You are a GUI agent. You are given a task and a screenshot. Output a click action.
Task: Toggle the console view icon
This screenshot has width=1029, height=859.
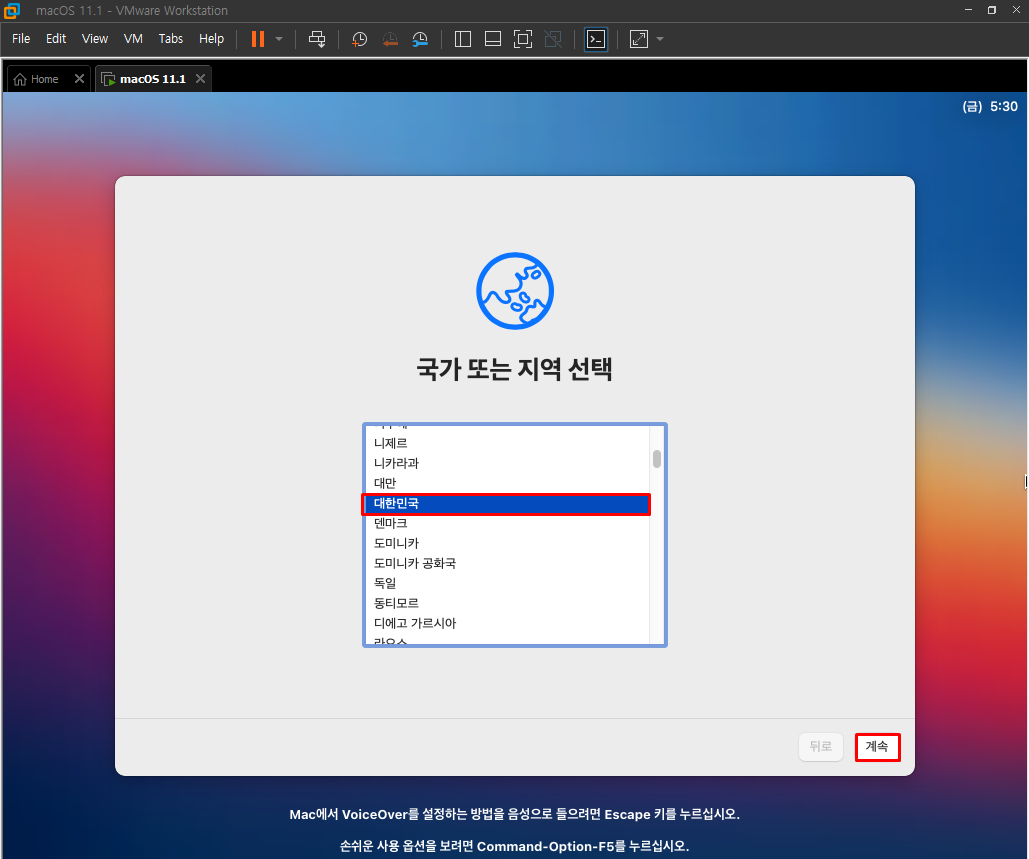pyautogui.click(x=596, y=39)
